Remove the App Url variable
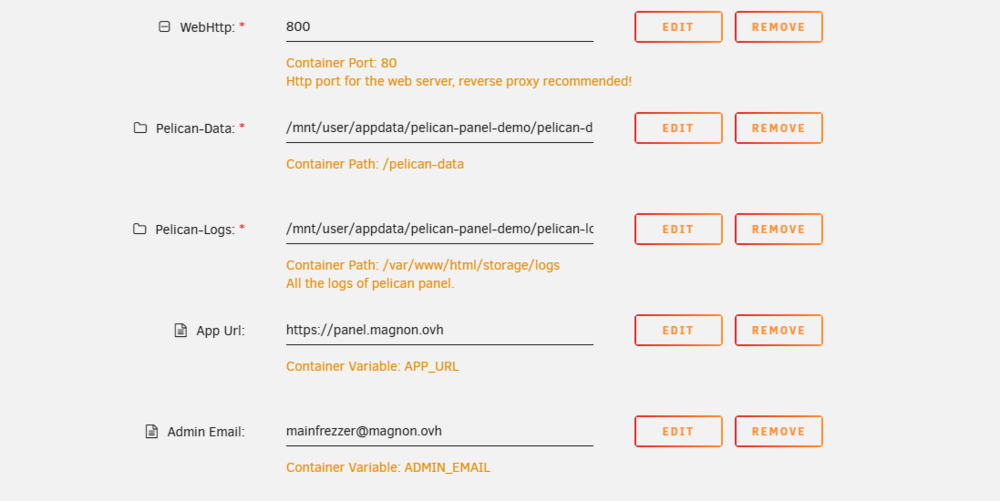 pos(778,330)
